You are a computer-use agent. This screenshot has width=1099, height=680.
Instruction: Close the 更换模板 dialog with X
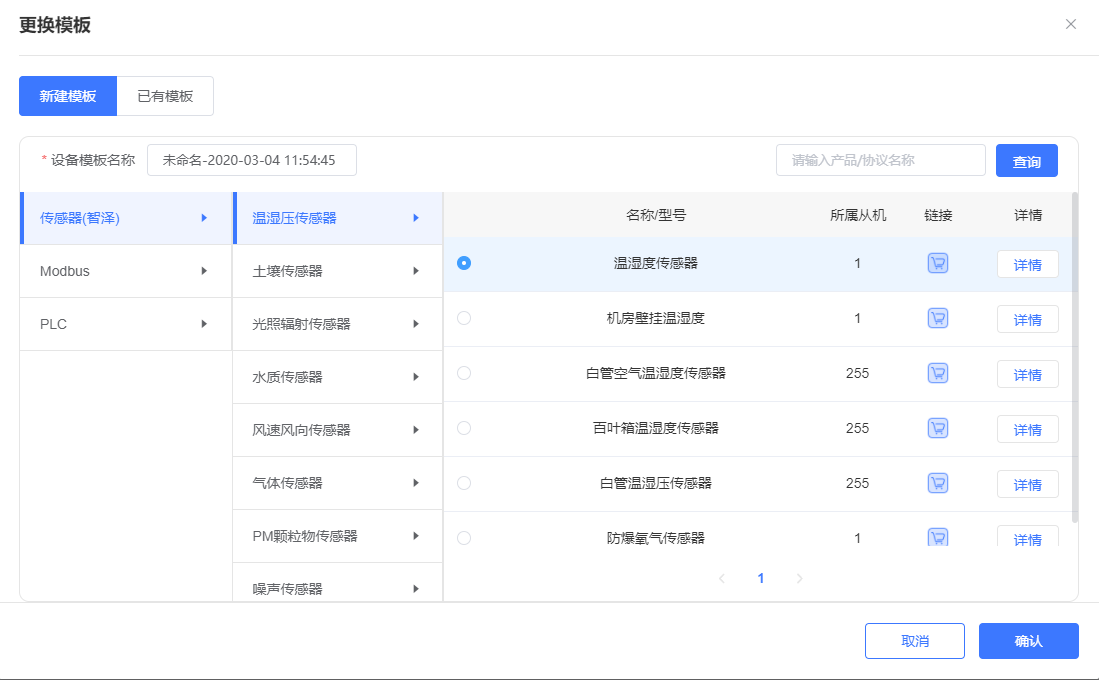click(1071, 24)
